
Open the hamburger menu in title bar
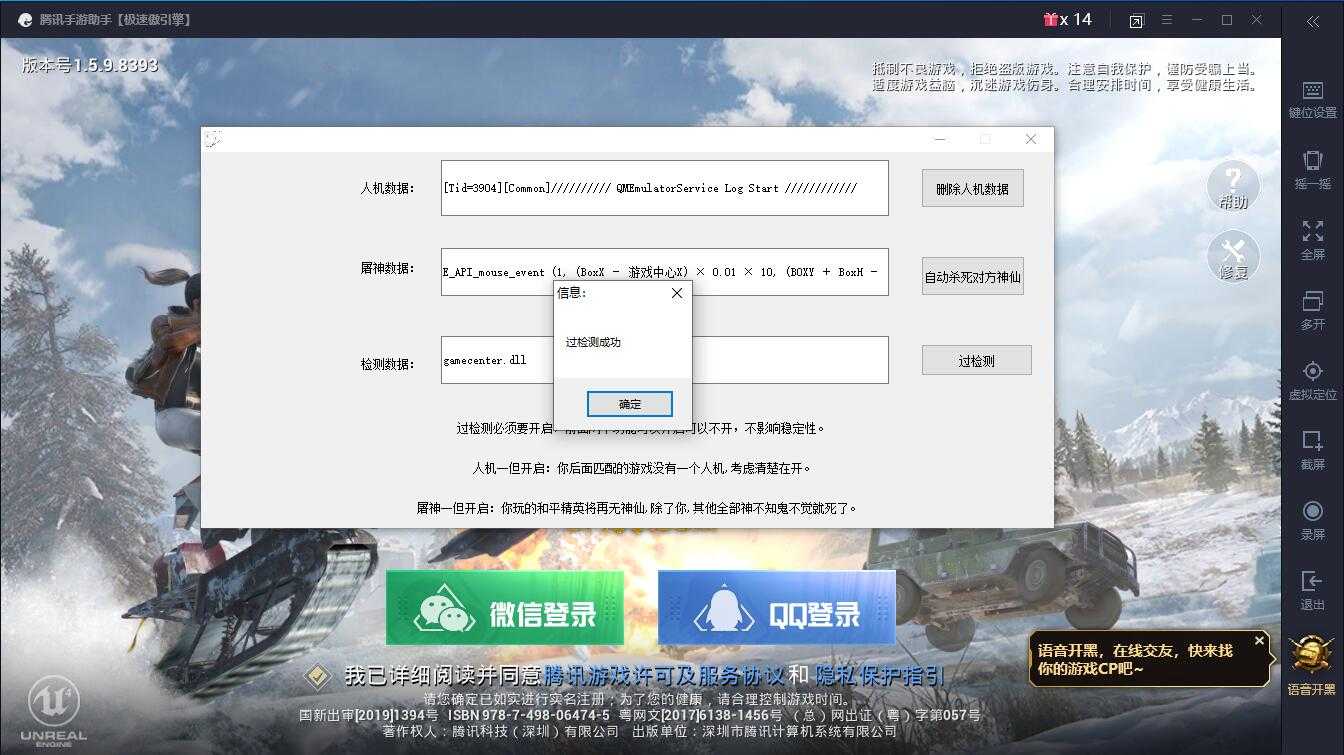(x=1166, y=20)
